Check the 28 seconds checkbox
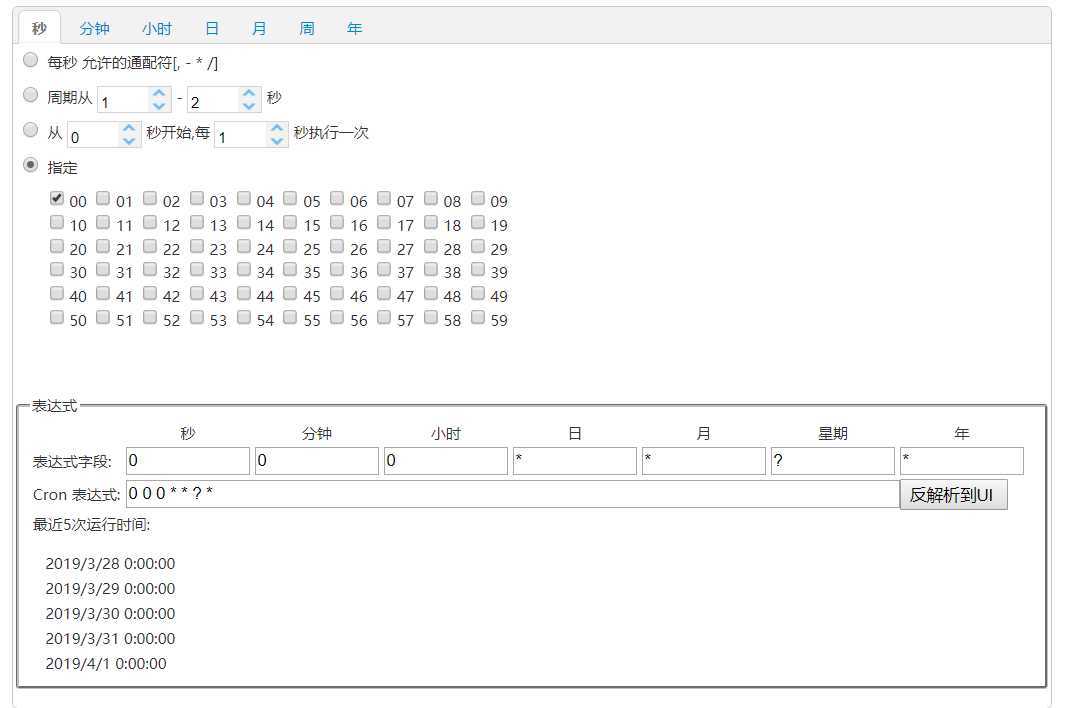Screen dimensions: 1065x708 point(431,245)
